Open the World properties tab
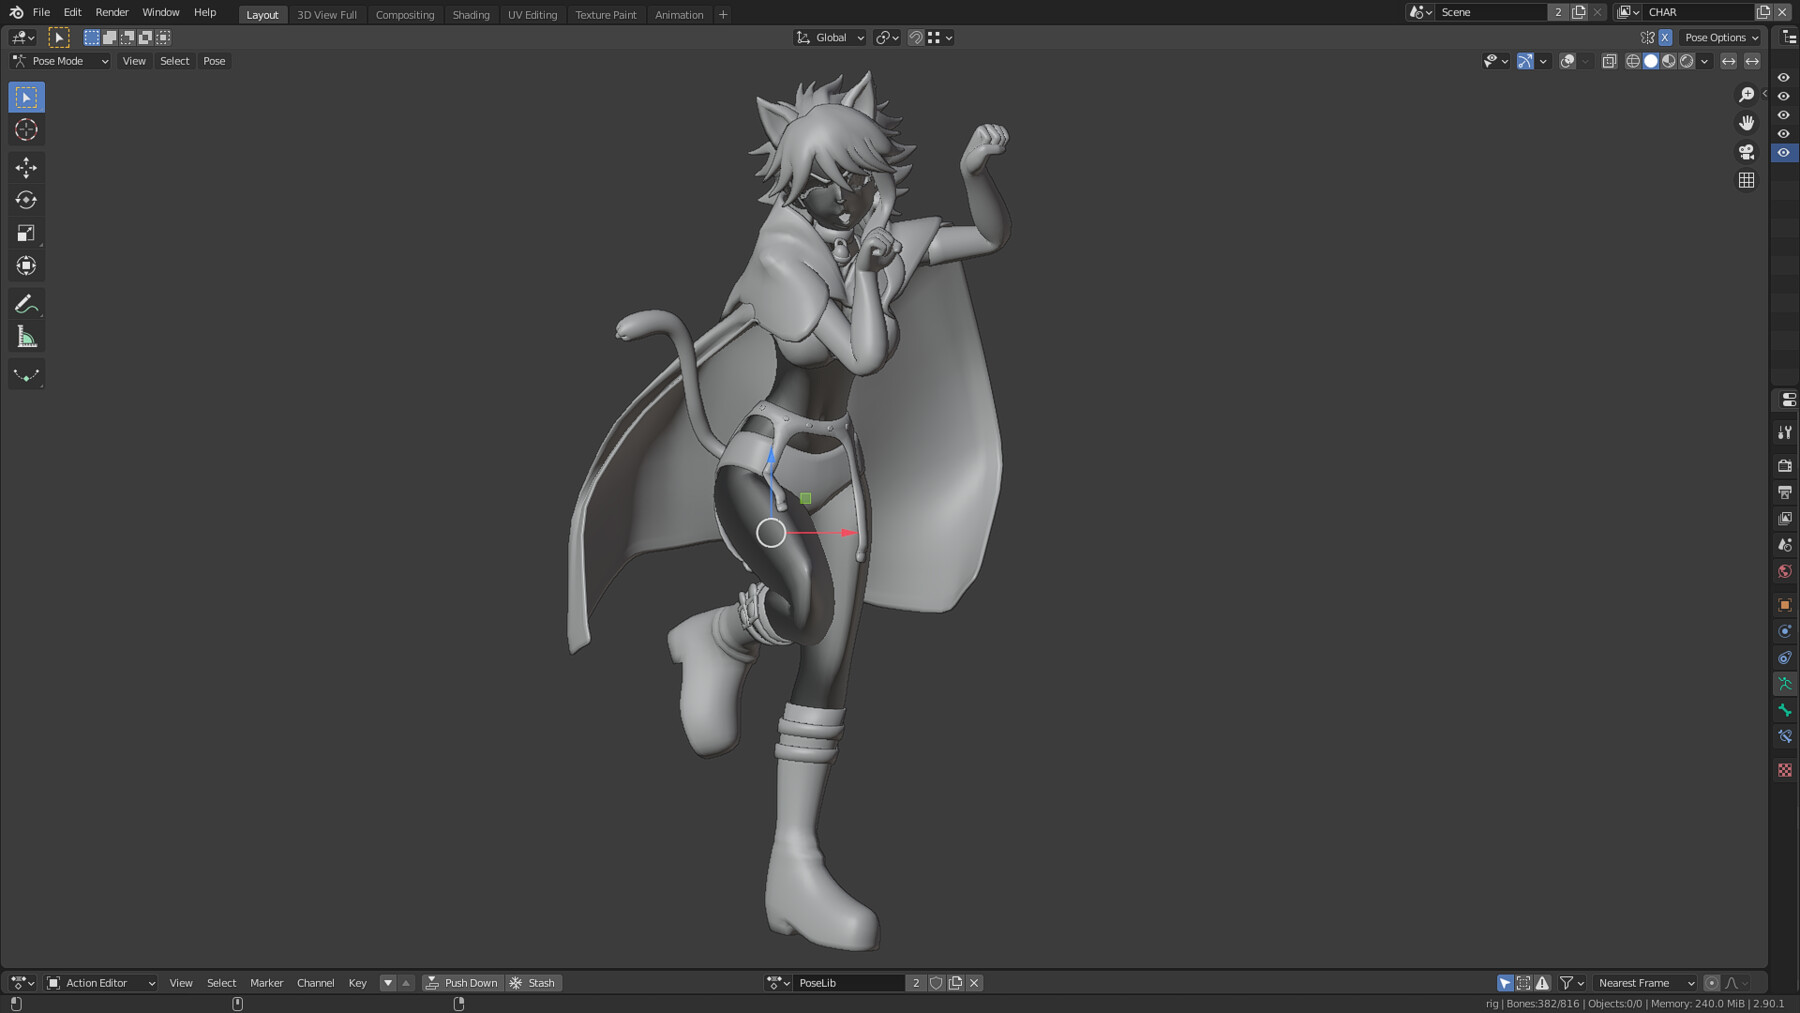The height and width of the screenshot is (1013, 1800). tap(1785, 571)
